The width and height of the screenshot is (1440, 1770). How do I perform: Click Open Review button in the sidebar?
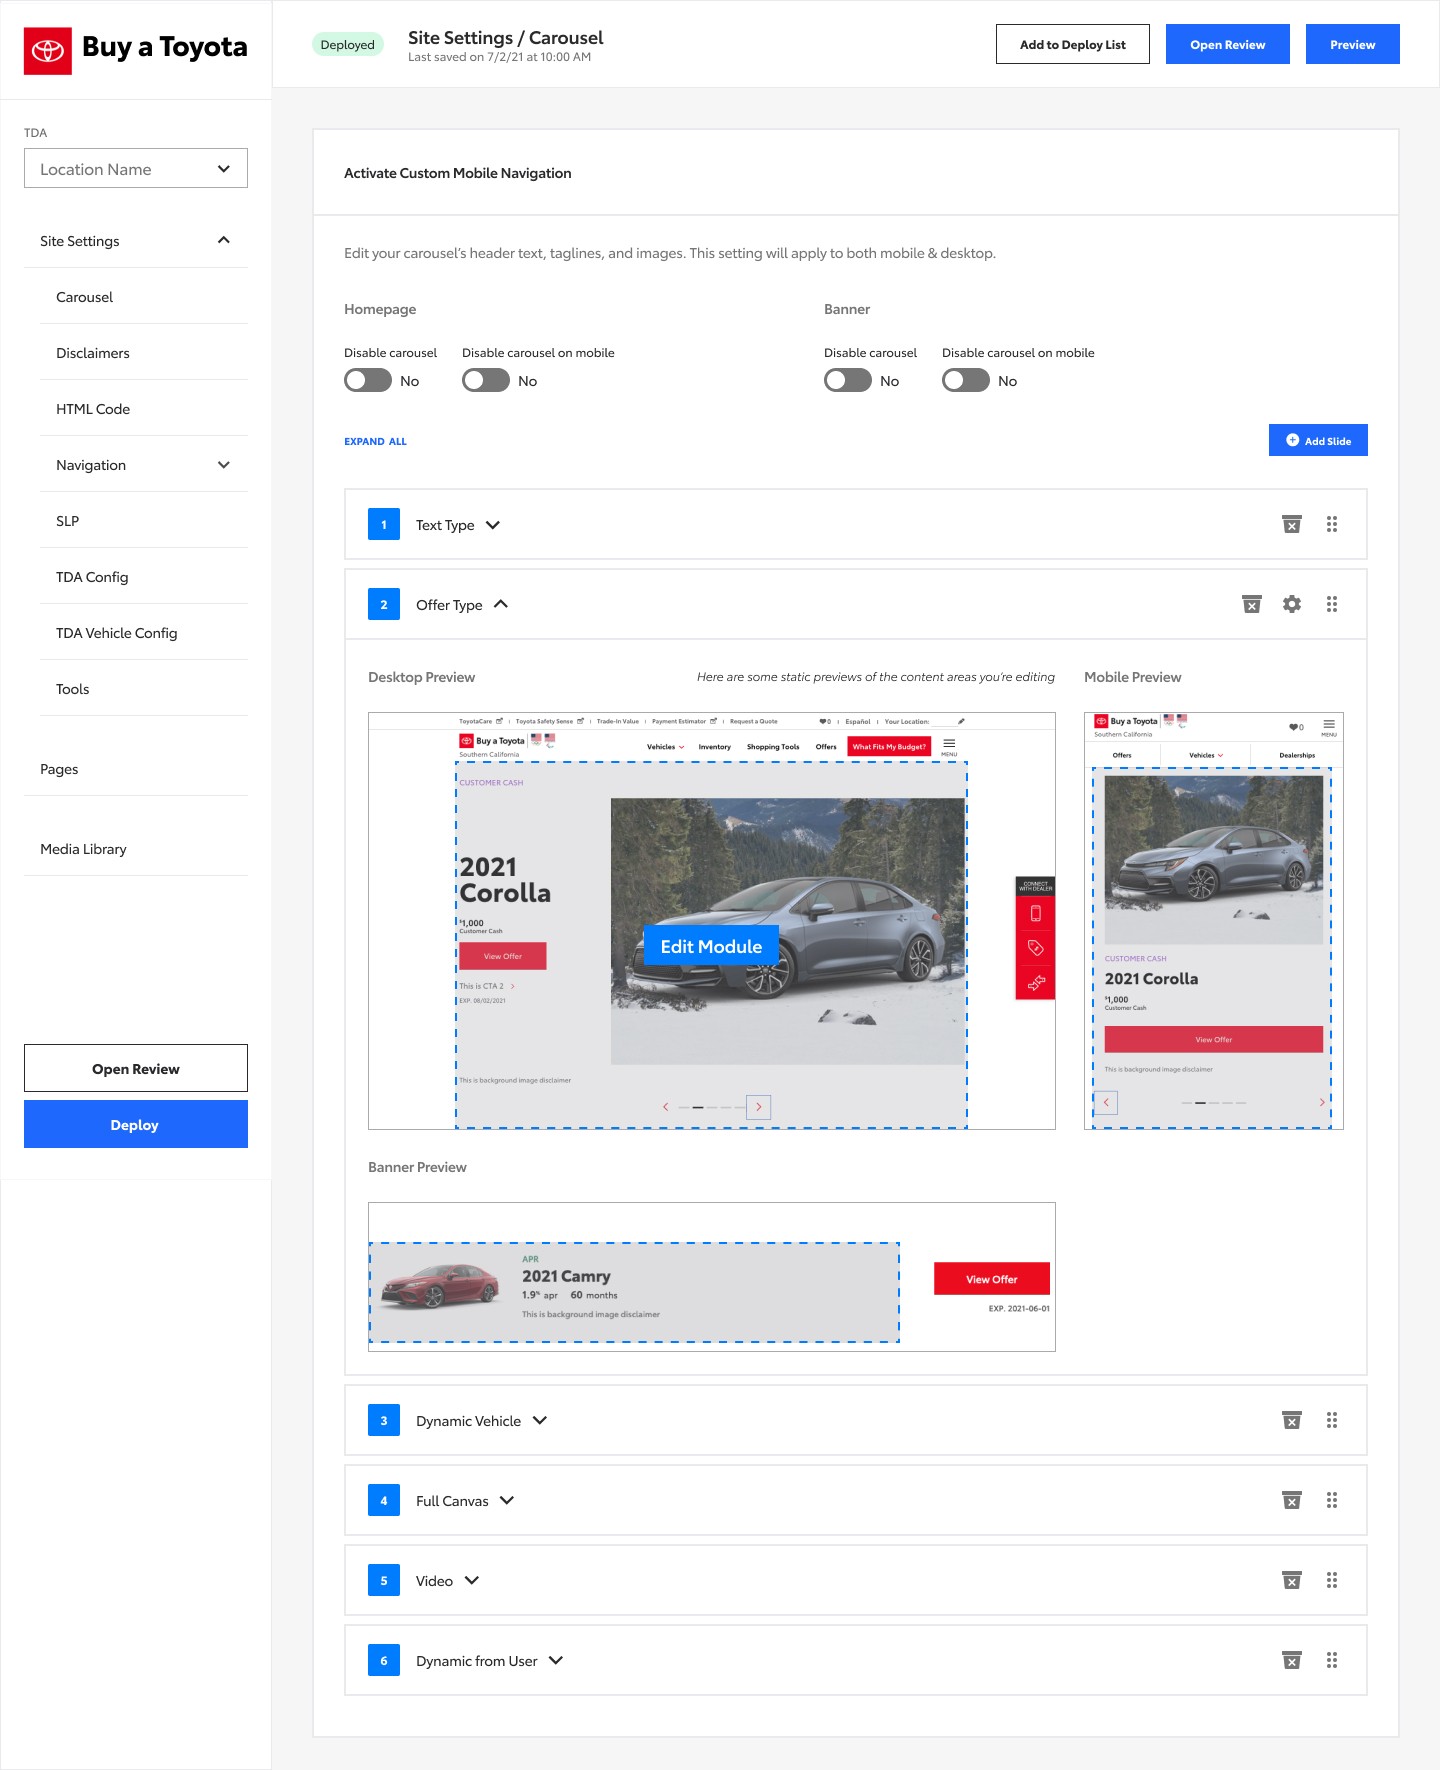136,1068
